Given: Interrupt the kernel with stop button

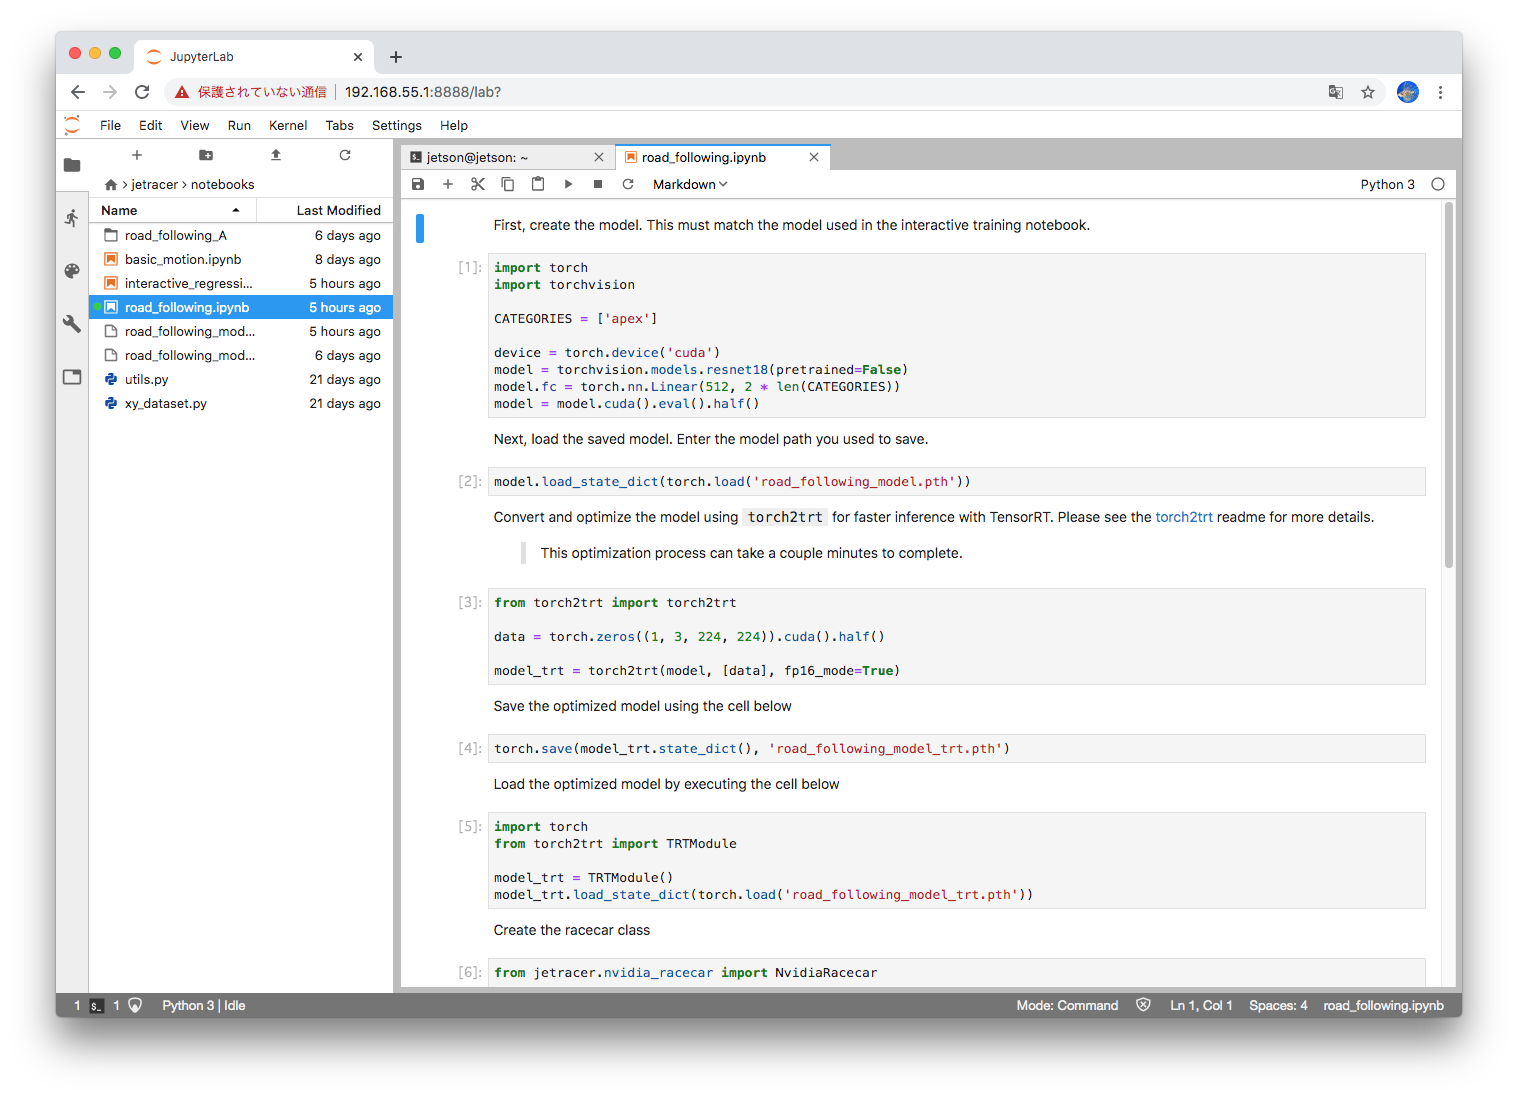Looking at the screenshot, I should tap(598, 184).
